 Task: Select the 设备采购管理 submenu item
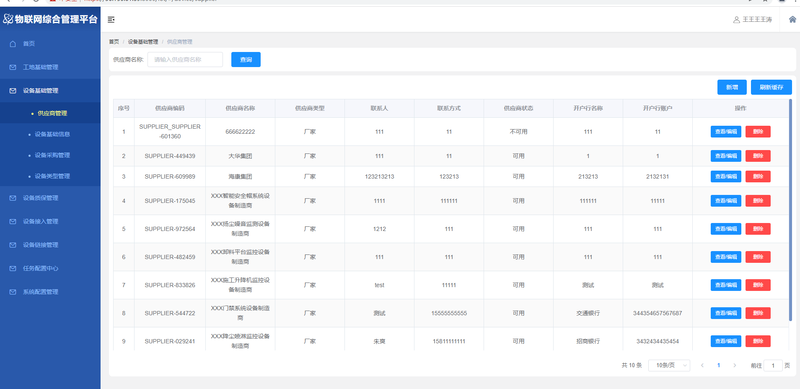pyautogui.click(x=50, y=155)
